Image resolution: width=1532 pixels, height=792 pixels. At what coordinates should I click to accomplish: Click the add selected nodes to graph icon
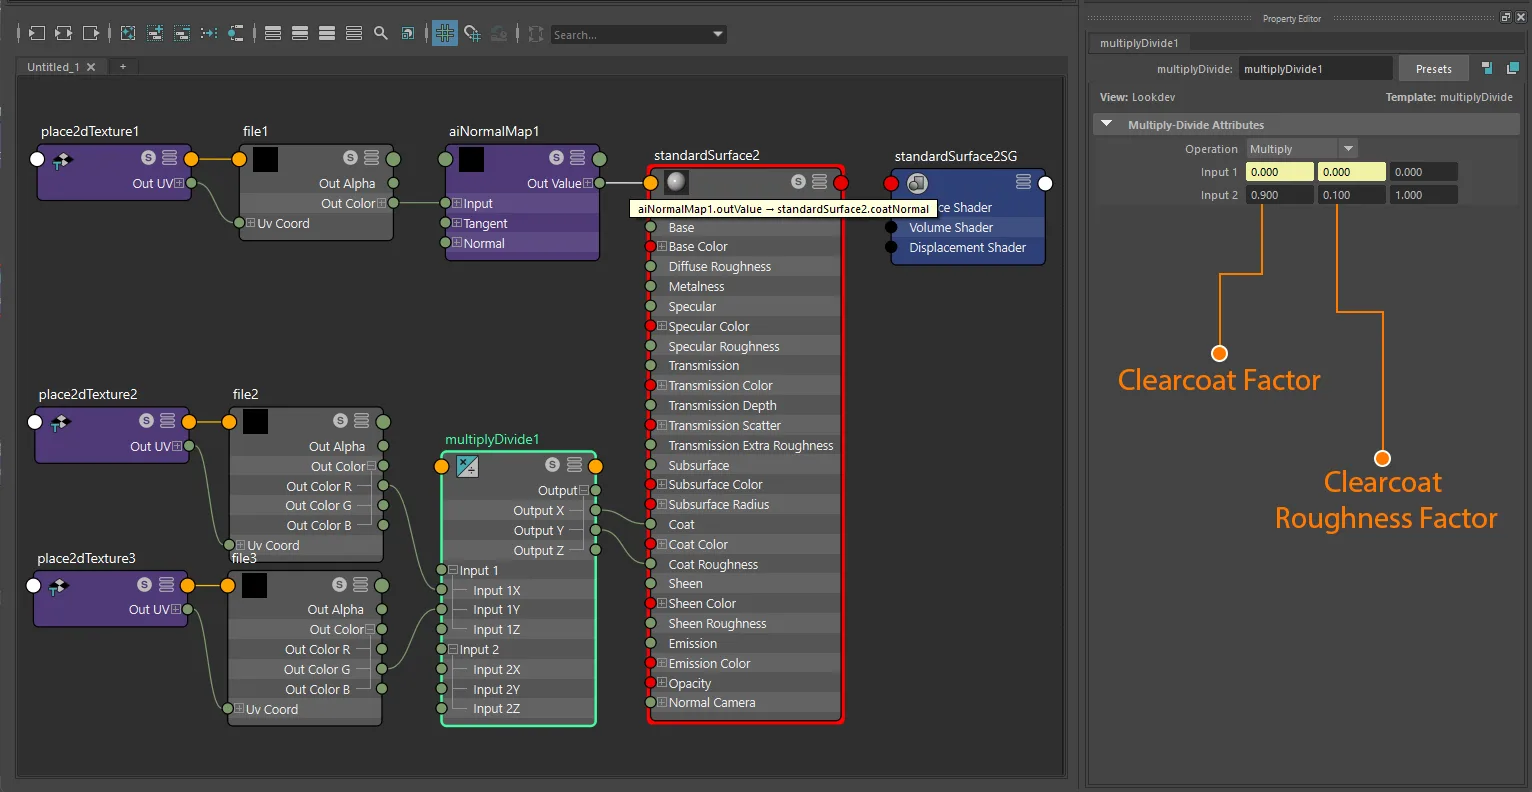[x=155, y=33]
